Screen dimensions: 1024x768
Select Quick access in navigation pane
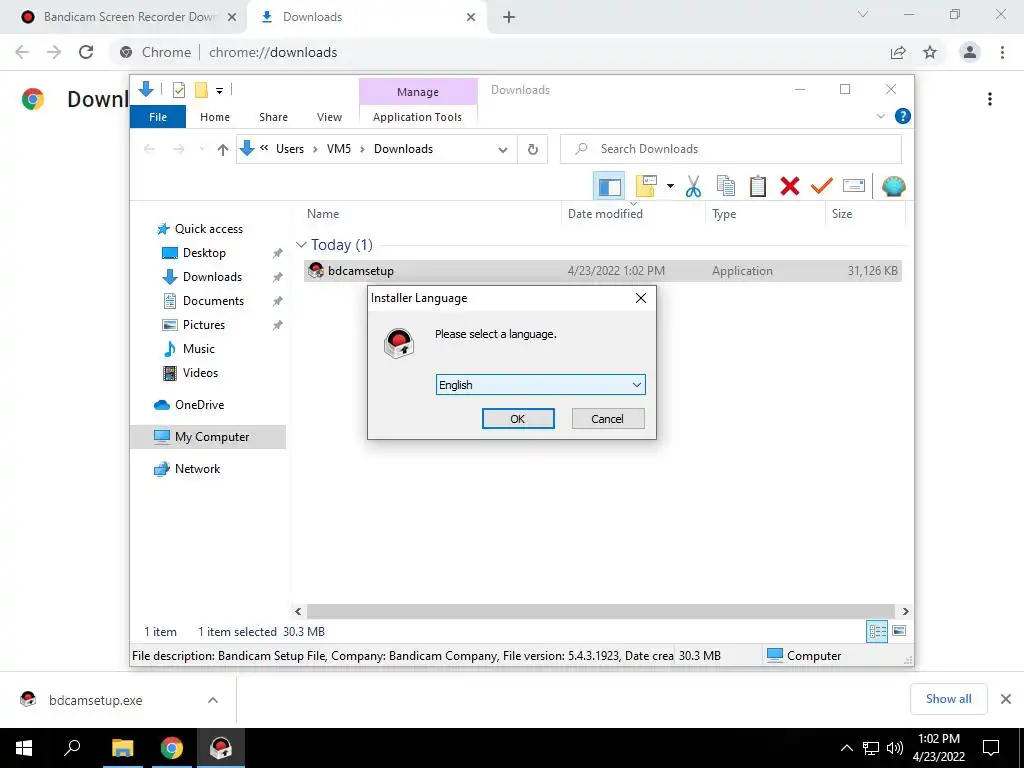coord(208,229)
